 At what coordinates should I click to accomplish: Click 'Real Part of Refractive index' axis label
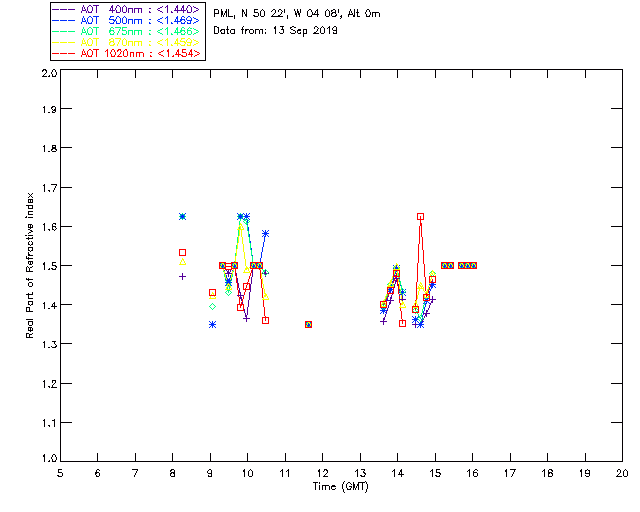pyautogui.click(x=29, y=266)
